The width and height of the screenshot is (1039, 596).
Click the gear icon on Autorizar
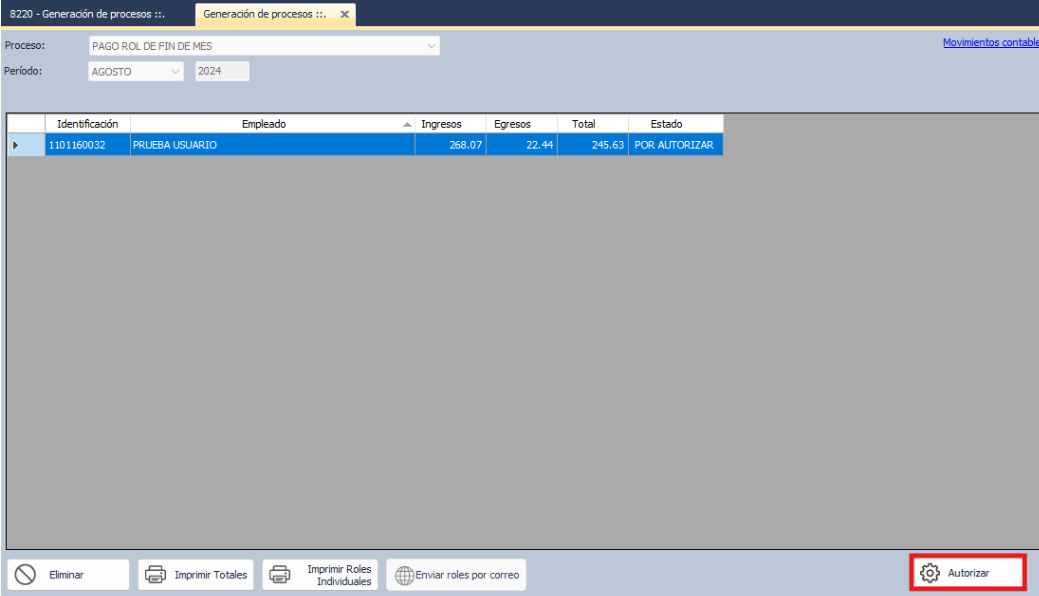tap(930, 573)
